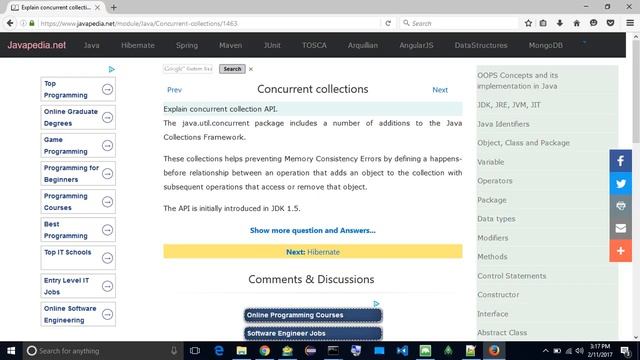
Task: Open the Windows Start menu
Action: (11, 351)
